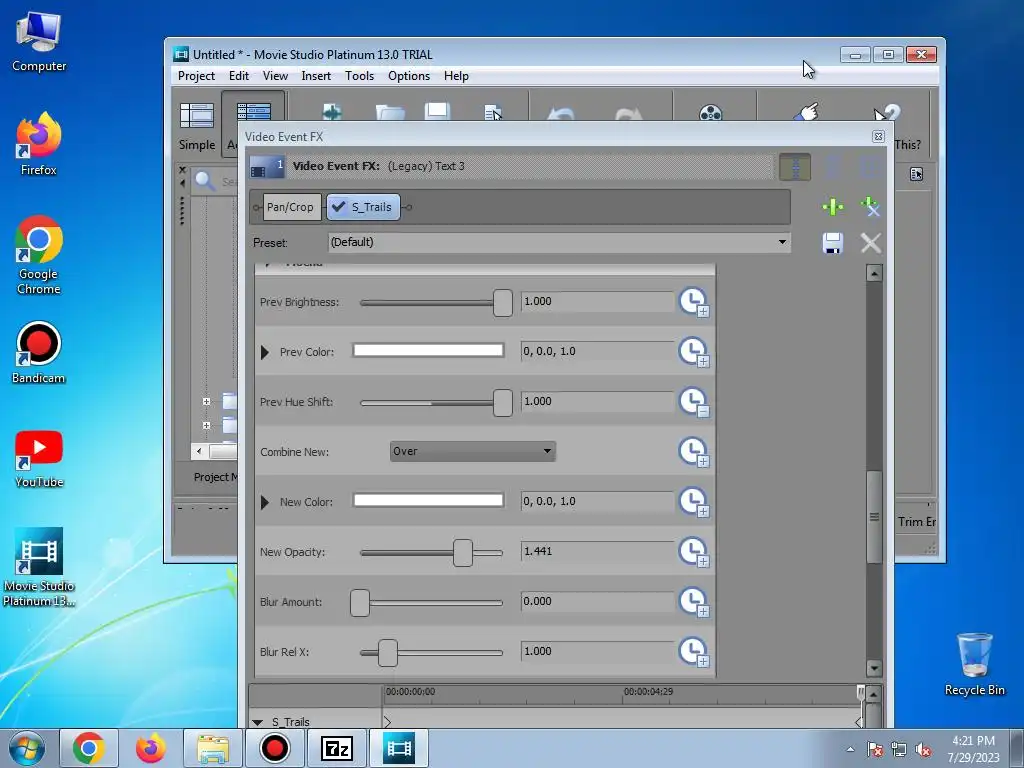1024x768 pixels.
Task: Open the Options menu
Action: point(409,76)
